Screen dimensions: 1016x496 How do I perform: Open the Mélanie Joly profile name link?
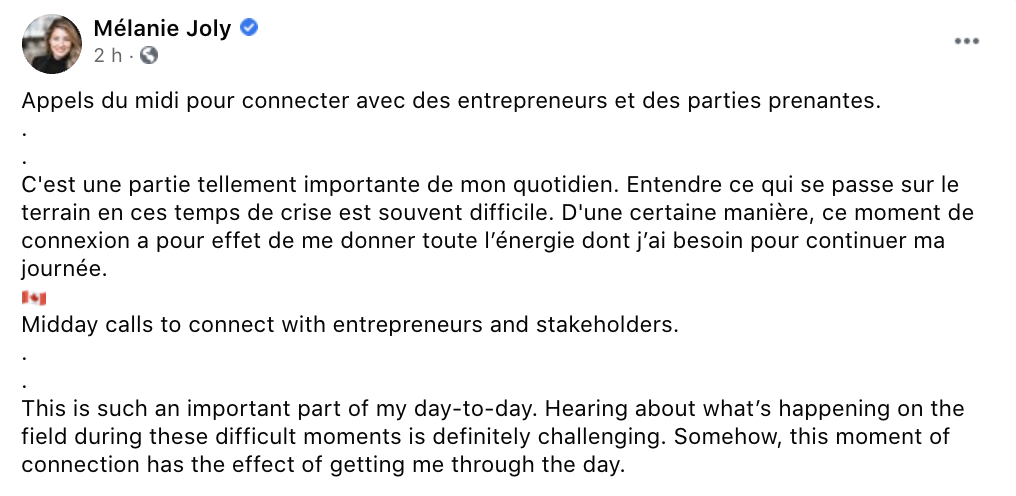163,29
